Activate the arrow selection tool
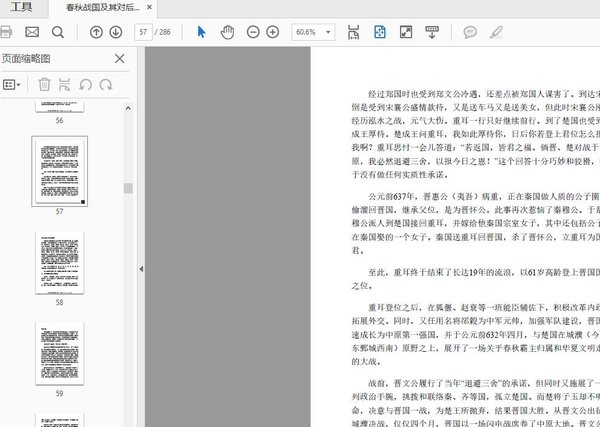 [x=201, y=32]
